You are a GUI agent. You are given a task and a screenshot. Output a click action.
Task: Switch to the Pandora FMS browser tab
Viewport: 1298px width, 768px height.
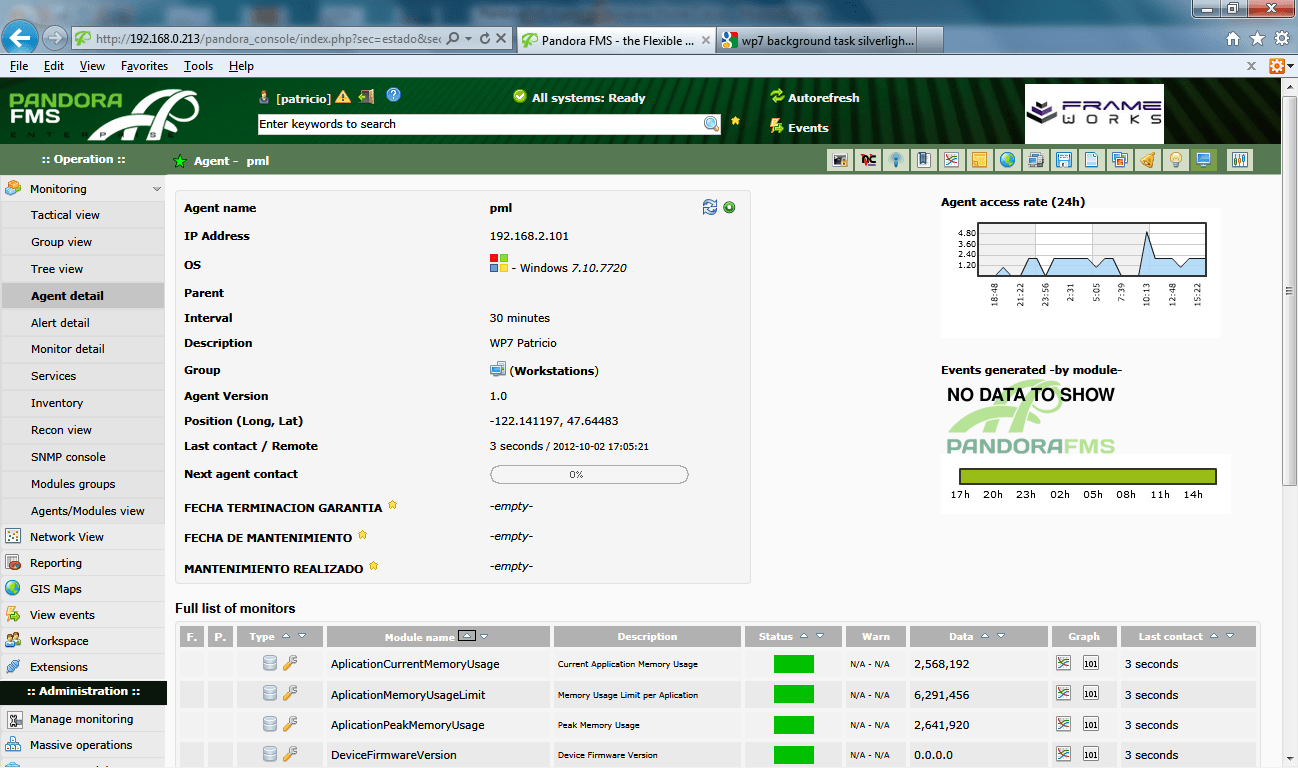coord(616,40)
